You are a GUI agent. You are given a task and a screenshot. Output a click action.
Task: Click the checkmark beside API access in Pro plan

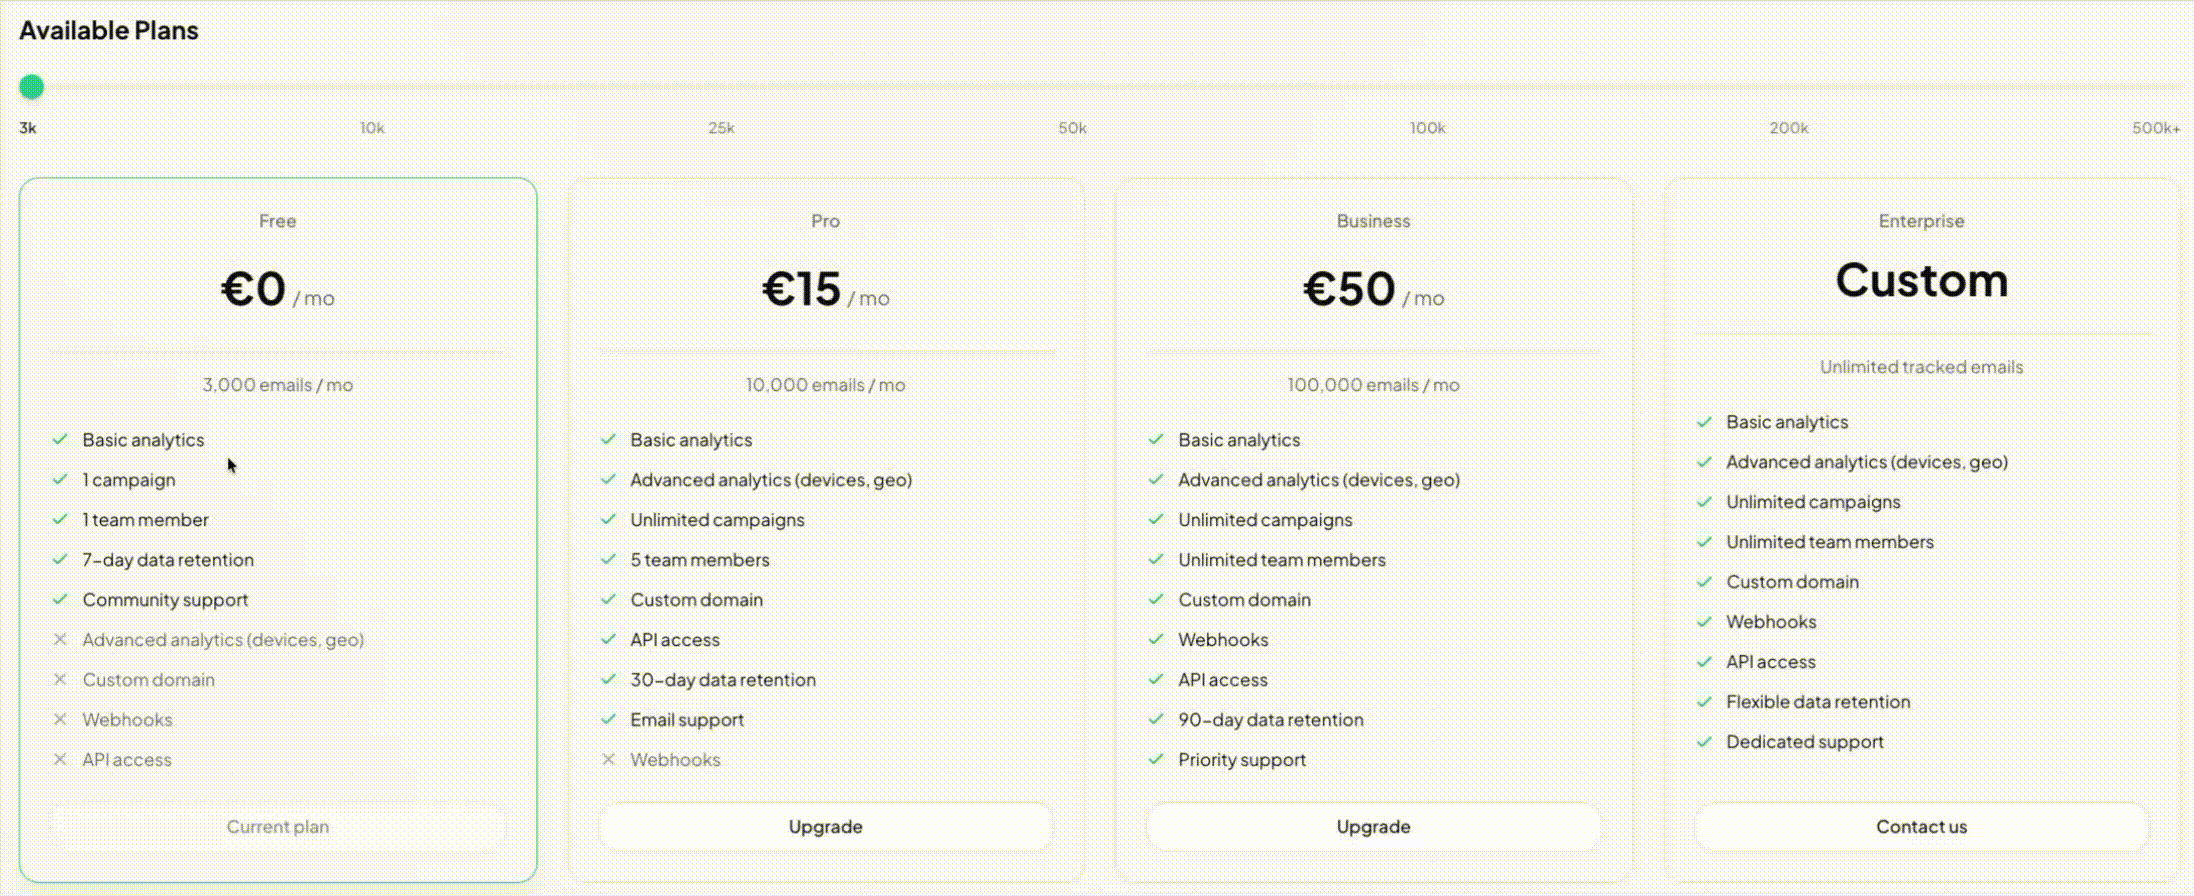click(608, 639)
